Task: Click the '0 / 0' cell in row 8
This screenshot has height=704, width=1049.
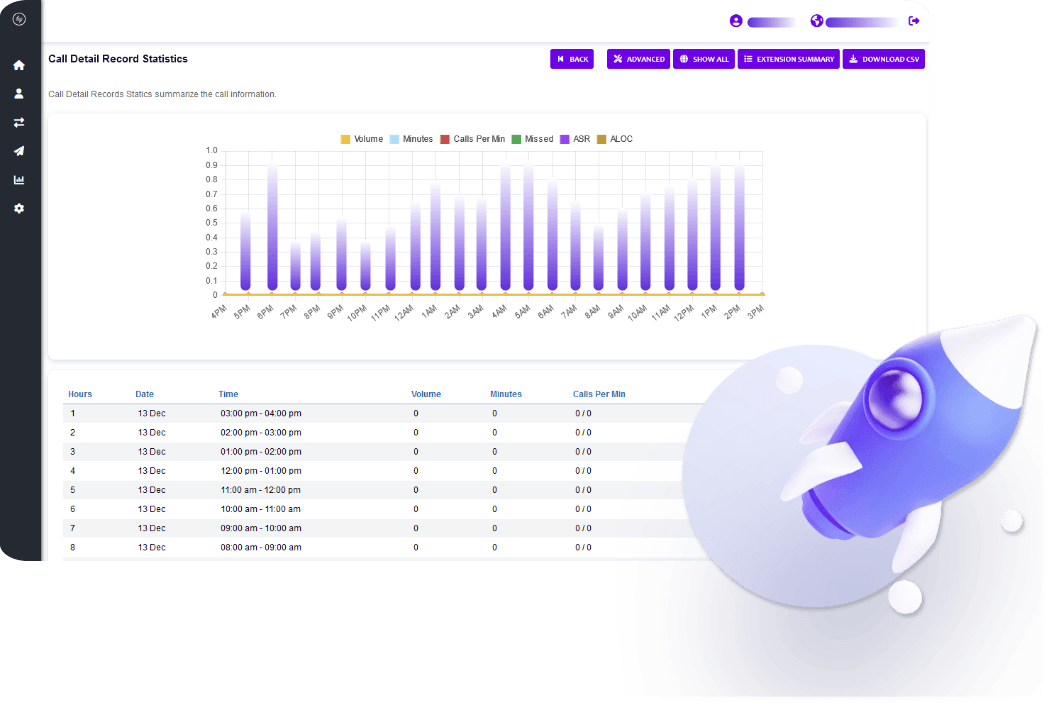Action: (x=583, y=547)
